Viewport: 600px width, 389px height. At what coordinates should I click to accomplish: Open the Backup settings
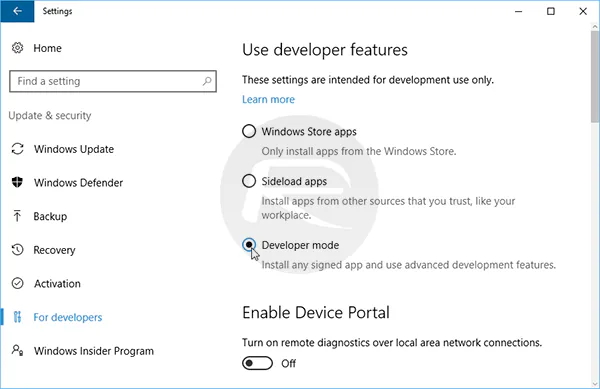coord(50,216)
